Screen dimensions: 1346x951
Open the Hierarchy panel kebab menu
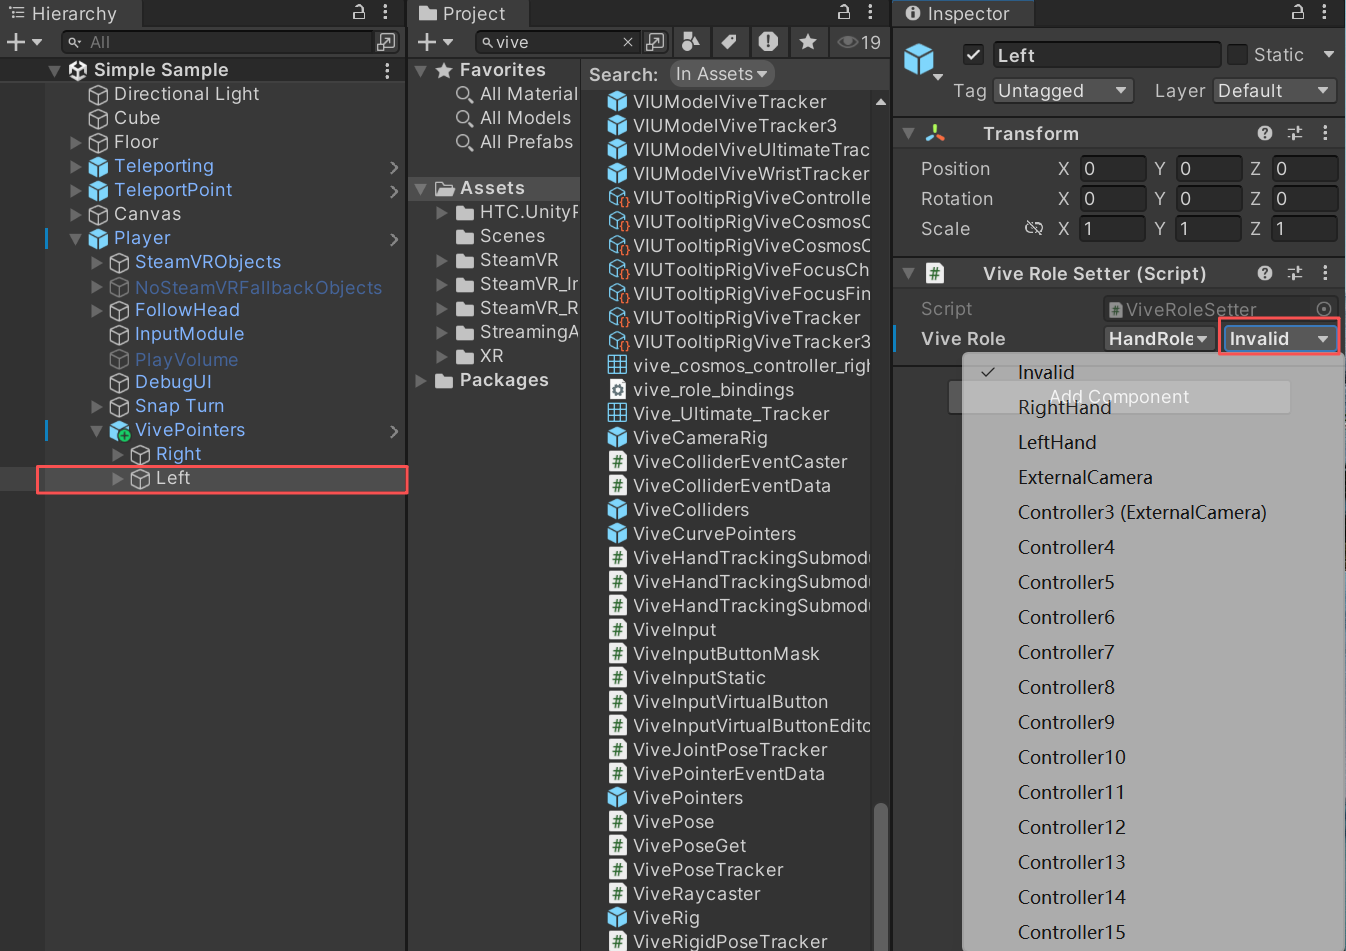[386, 12]
